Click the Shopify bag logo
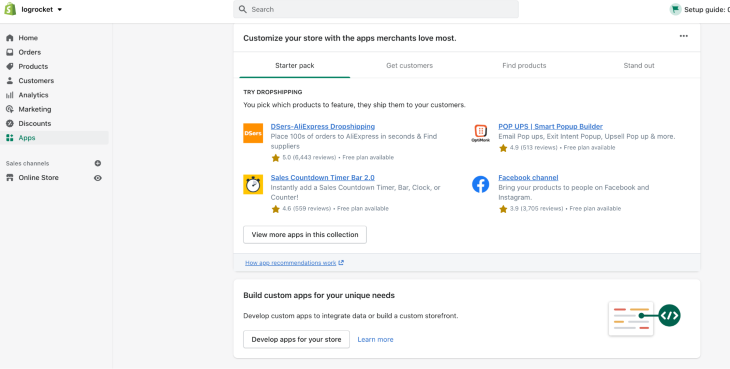 [10, 9]
